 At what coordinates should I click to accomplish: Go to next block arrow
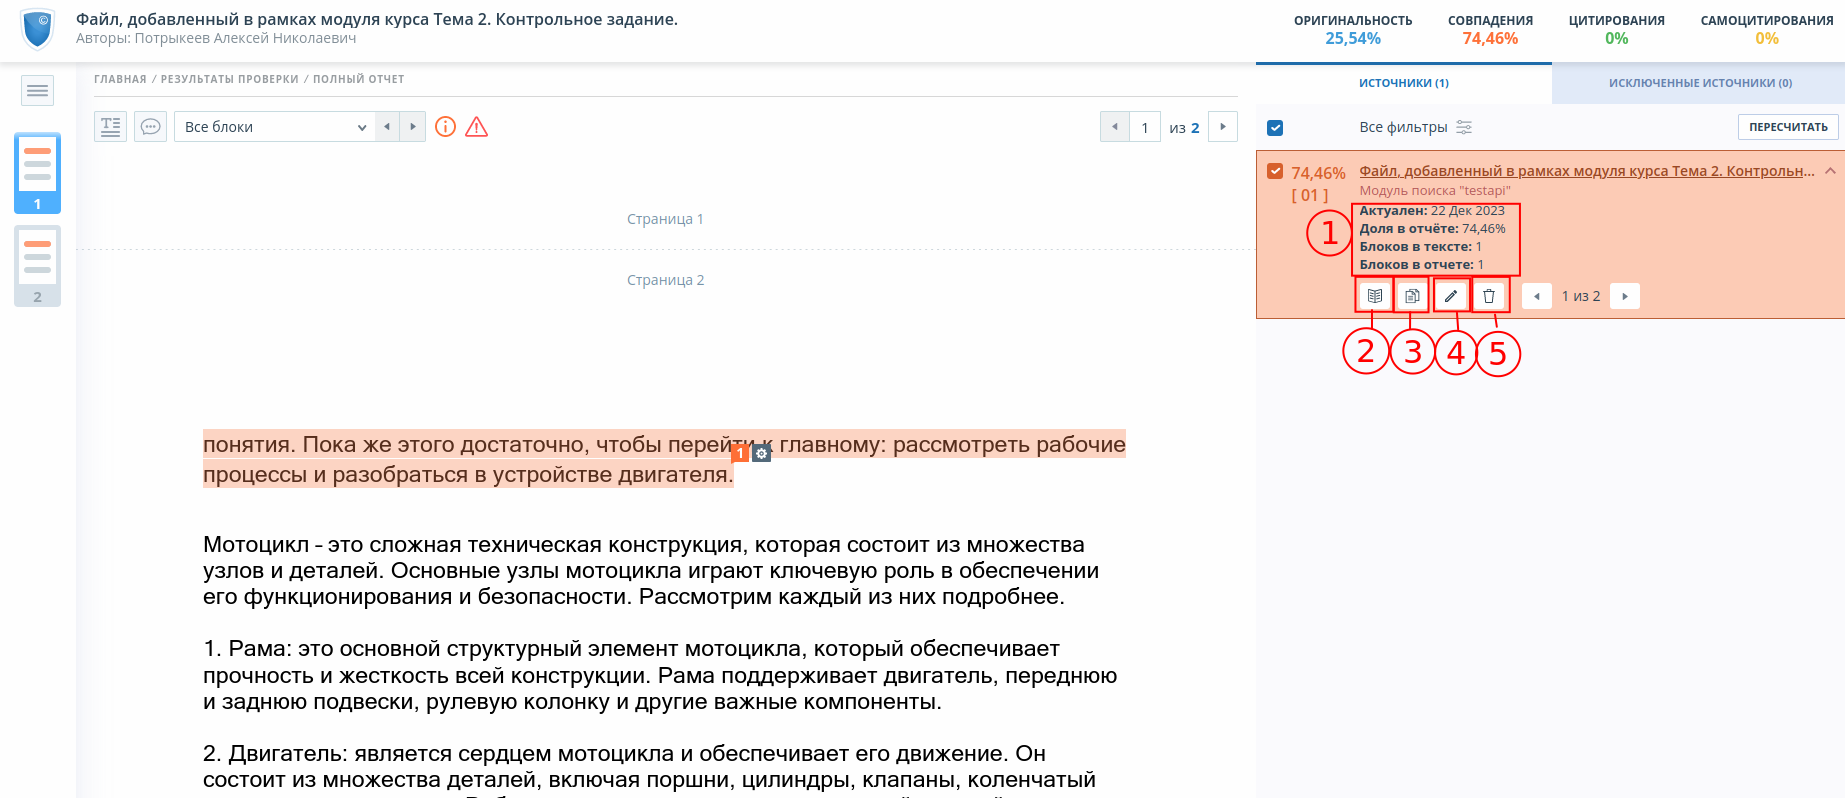click(413, 127)
